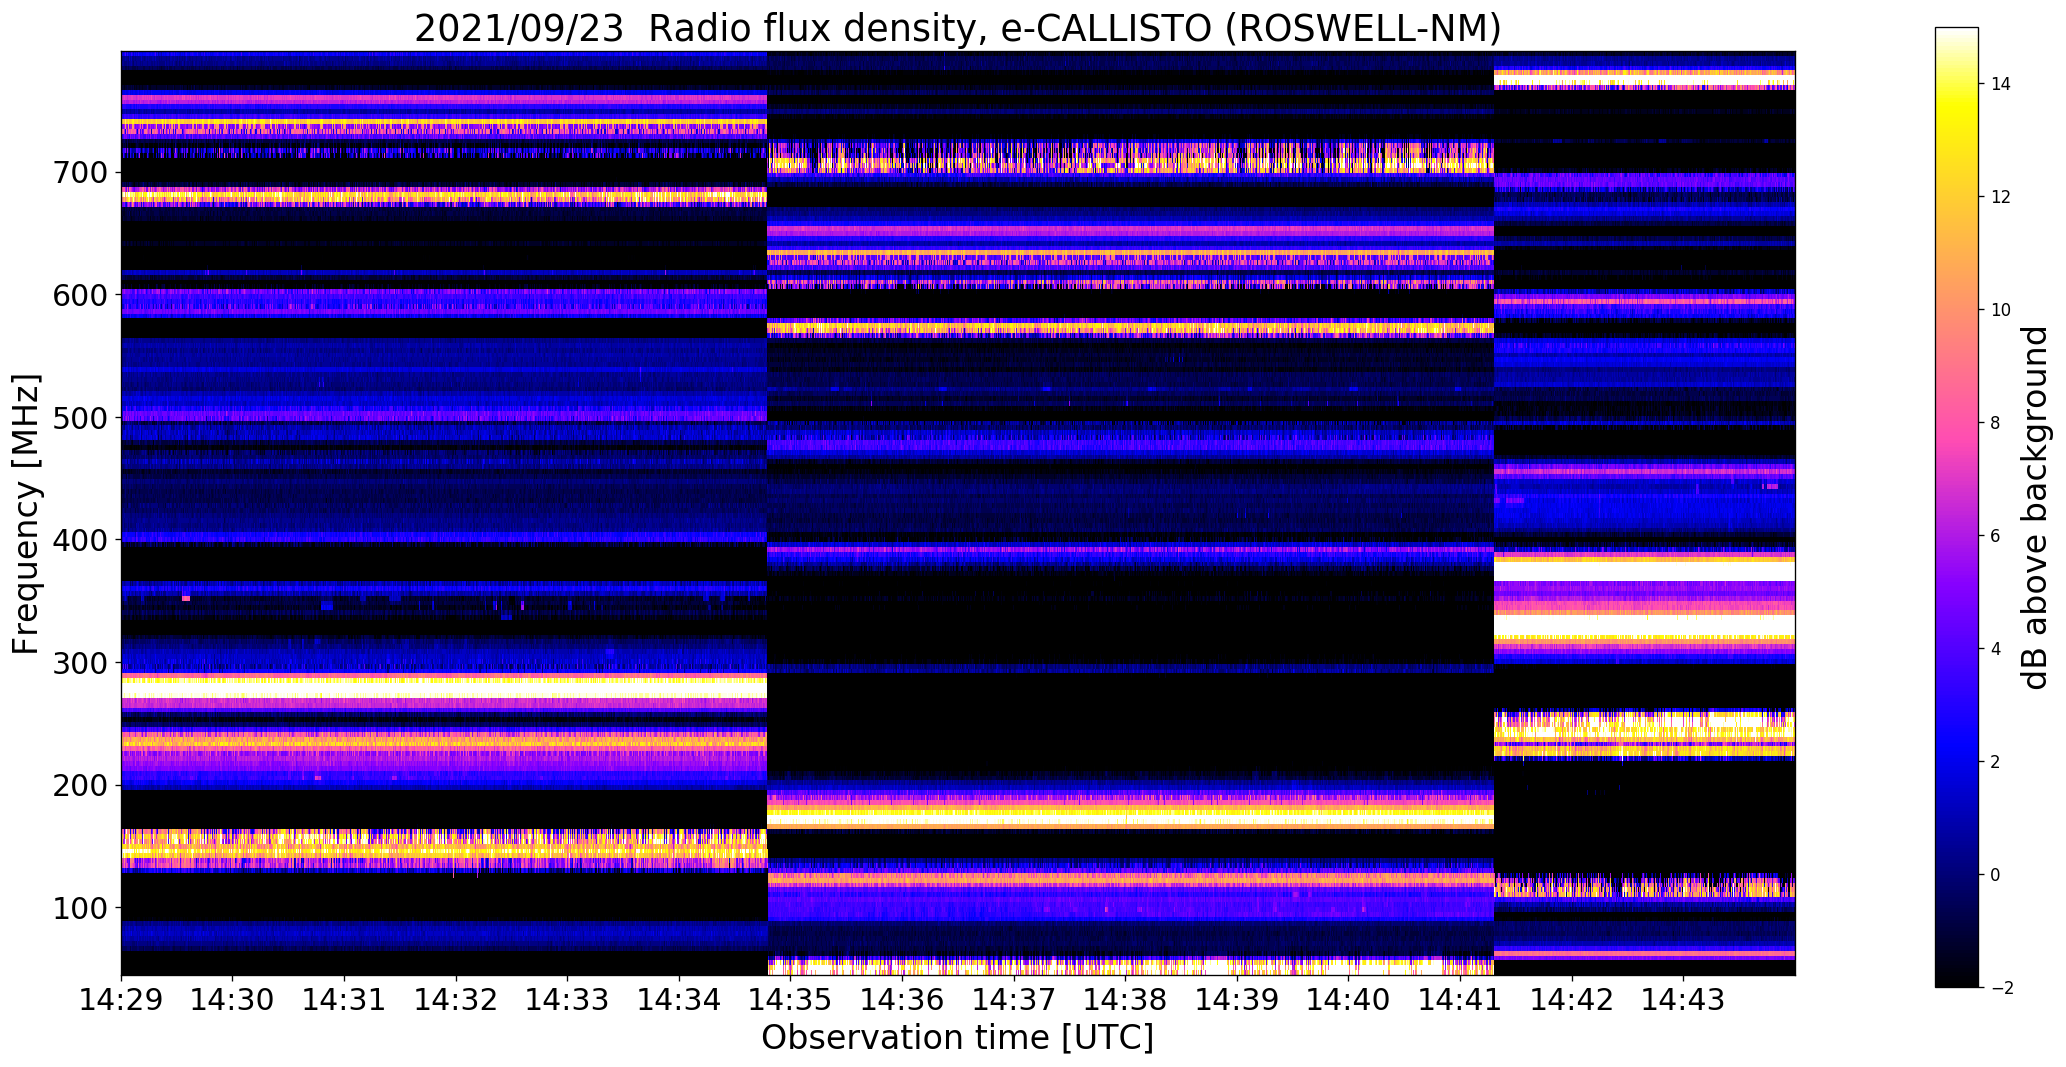The height and width of the screenshot is (1067, 2066).
Task: Click the 14:34 time tick label
Action: pyautogui.click(x=680, y=1000)
